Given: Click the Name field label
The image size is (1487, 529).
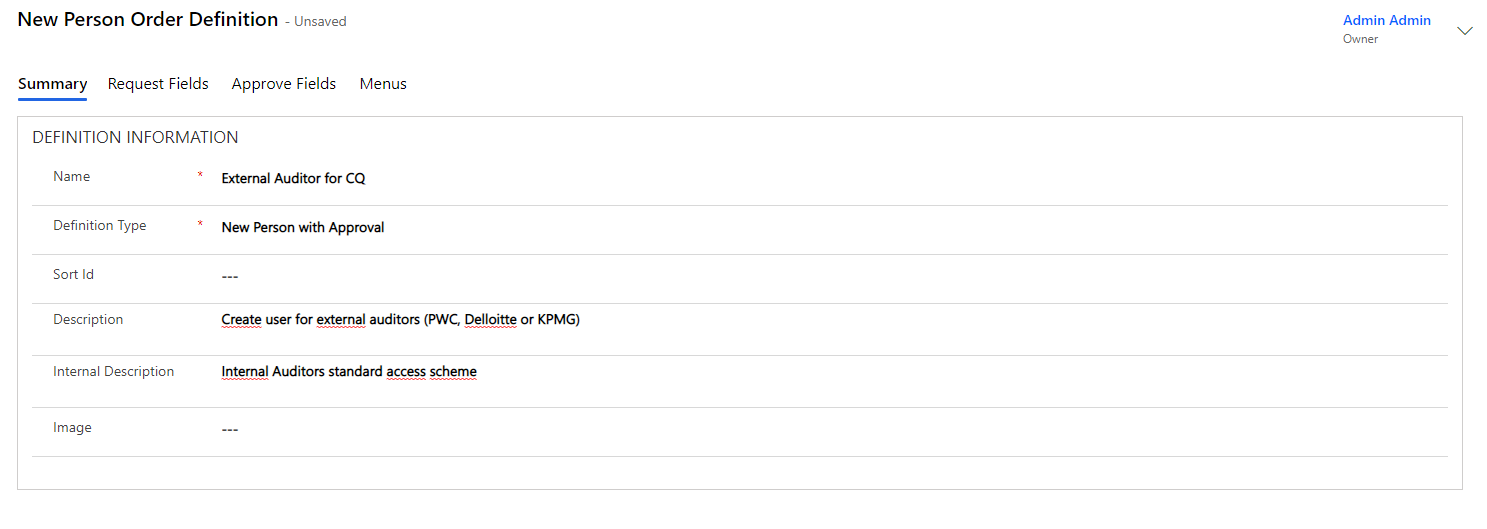Looking at the screenshot, I should 72,177.
